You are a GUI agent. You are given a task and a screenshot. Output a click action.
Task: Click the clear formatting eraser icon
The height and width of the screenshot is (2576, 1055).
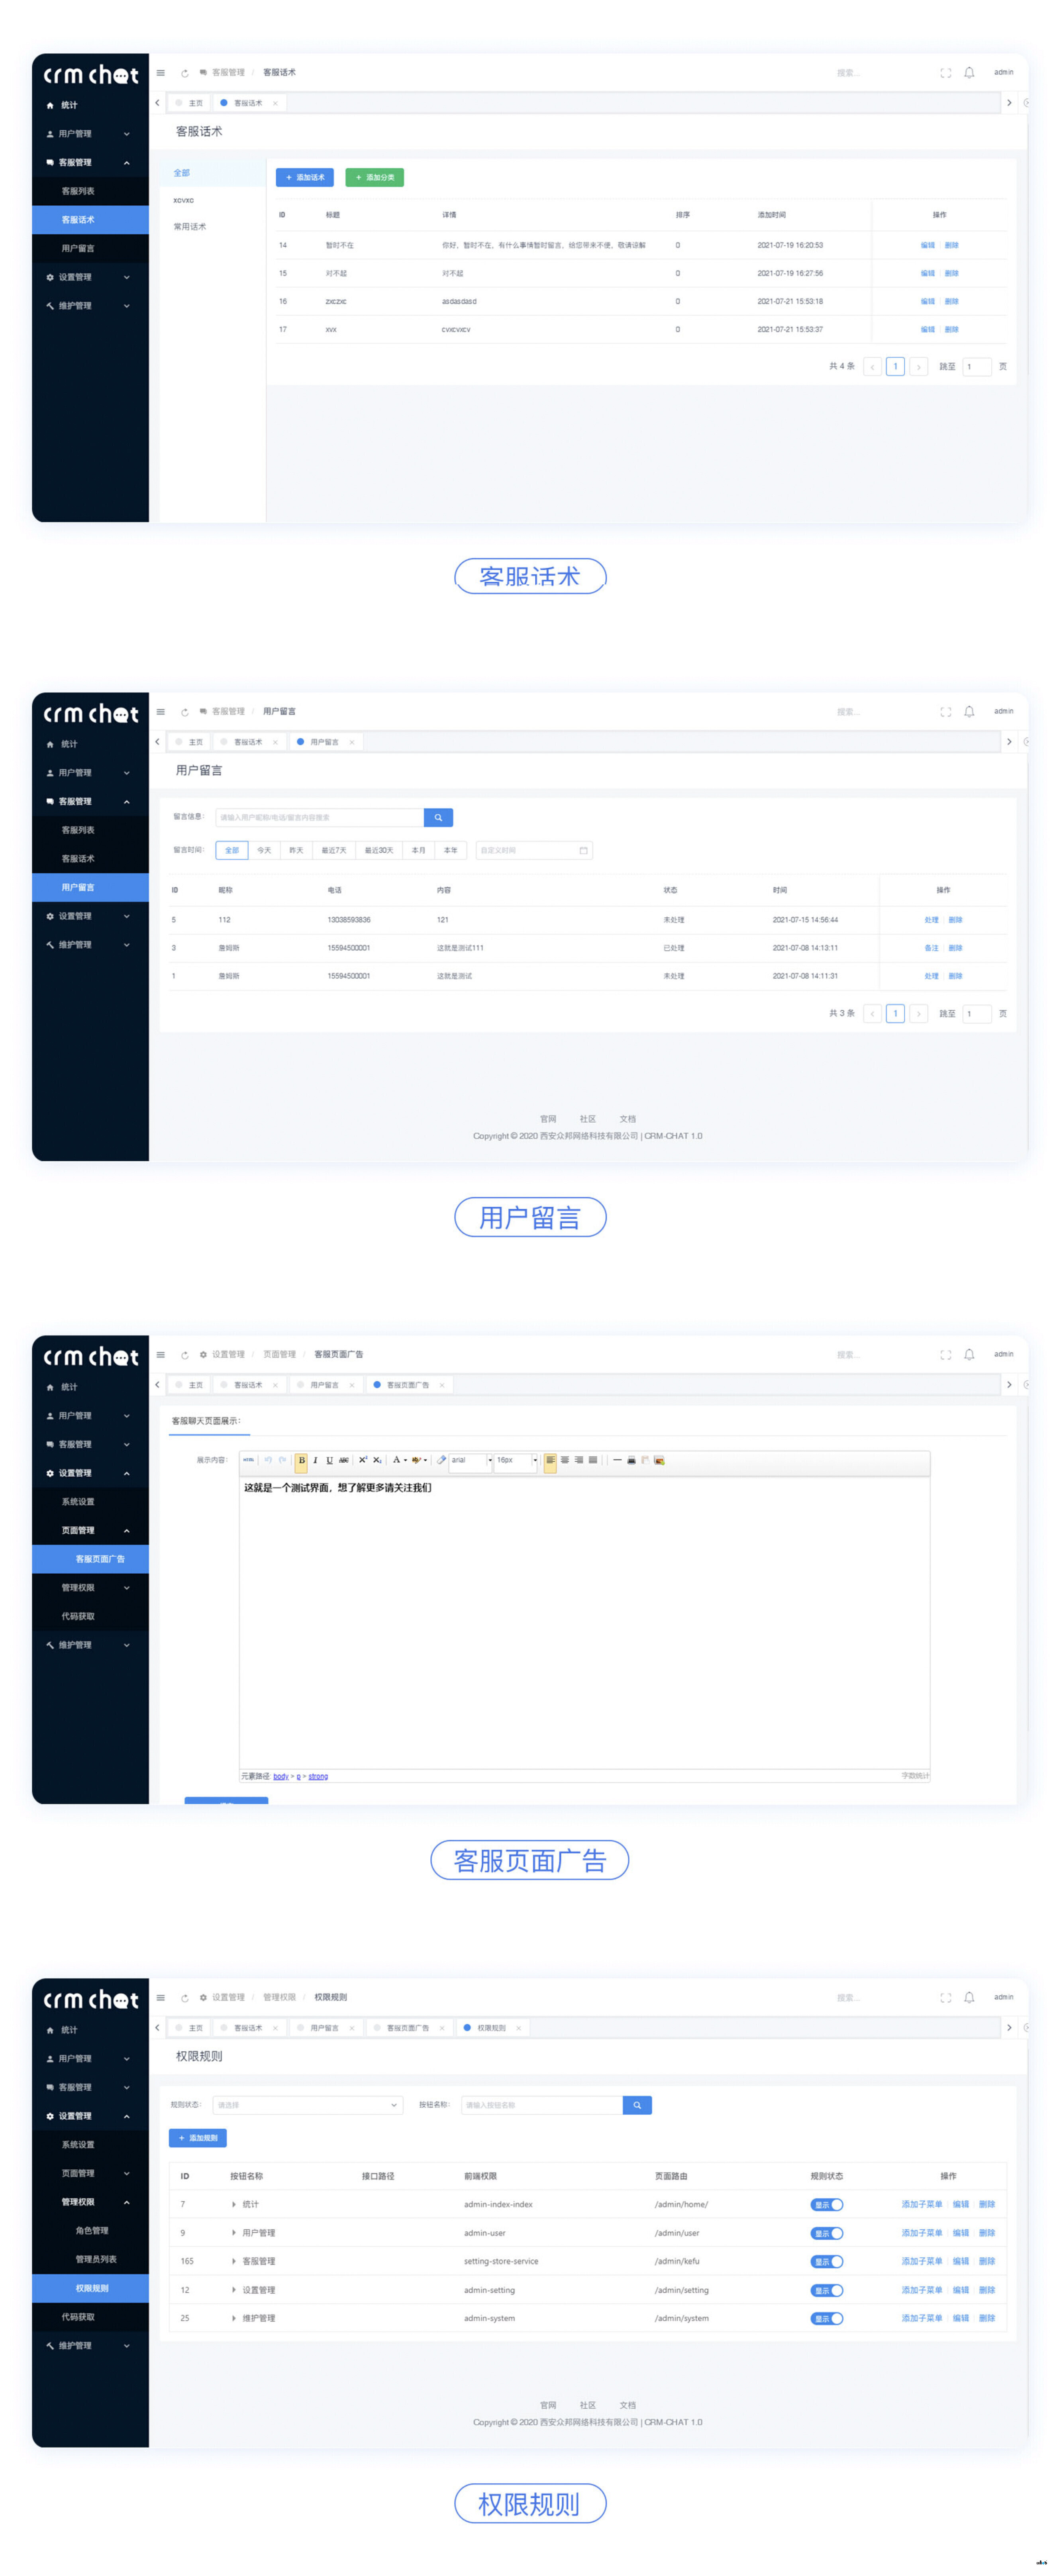tap(441, 1460)
